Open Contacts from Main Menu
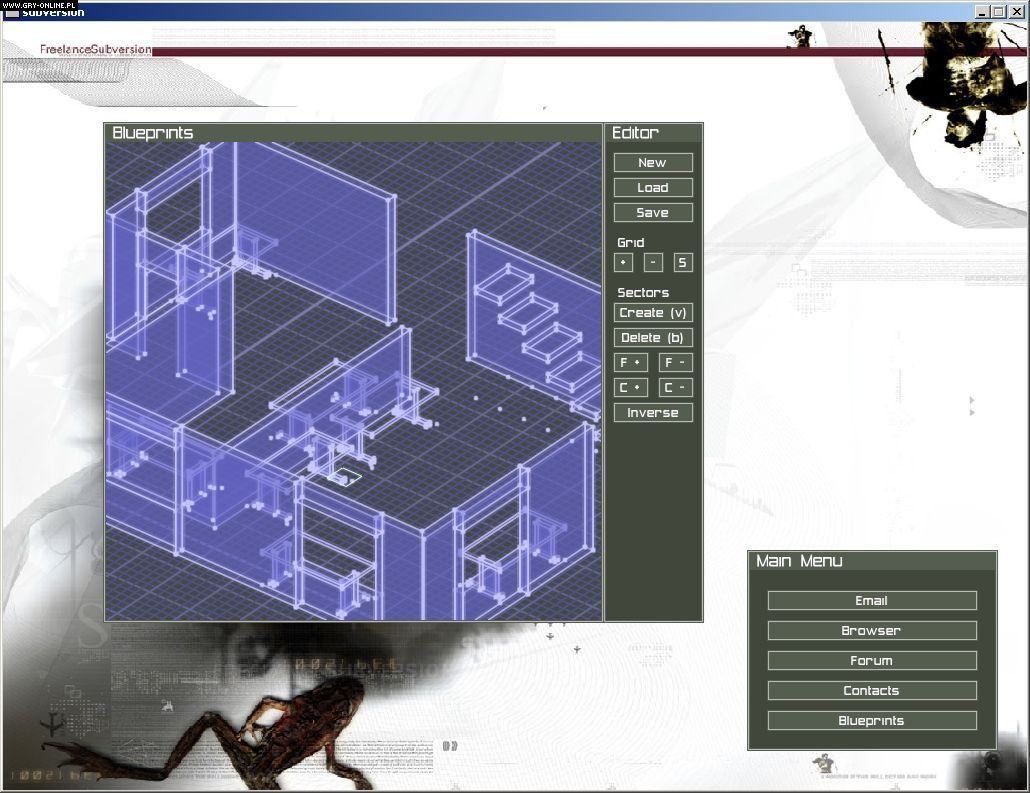This screenshot has width=1030, height=793. tap(872, 691)
